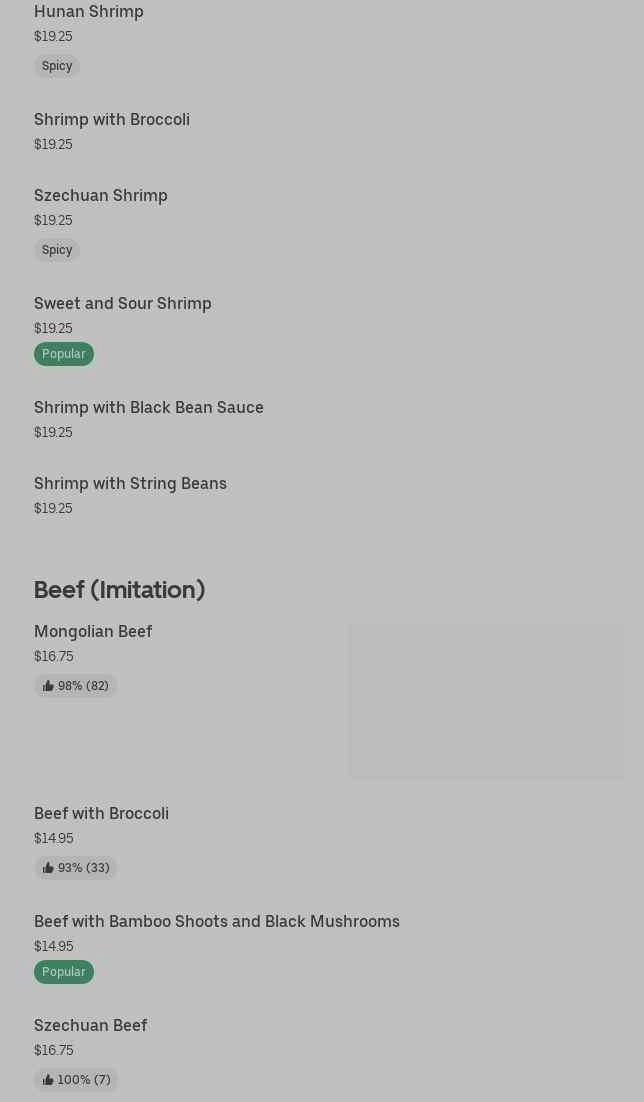This screenshot has height=1102, width=644.
Task: Click Popular badge under Bamboo Shoots beef
Action: [x=64, y=972]
